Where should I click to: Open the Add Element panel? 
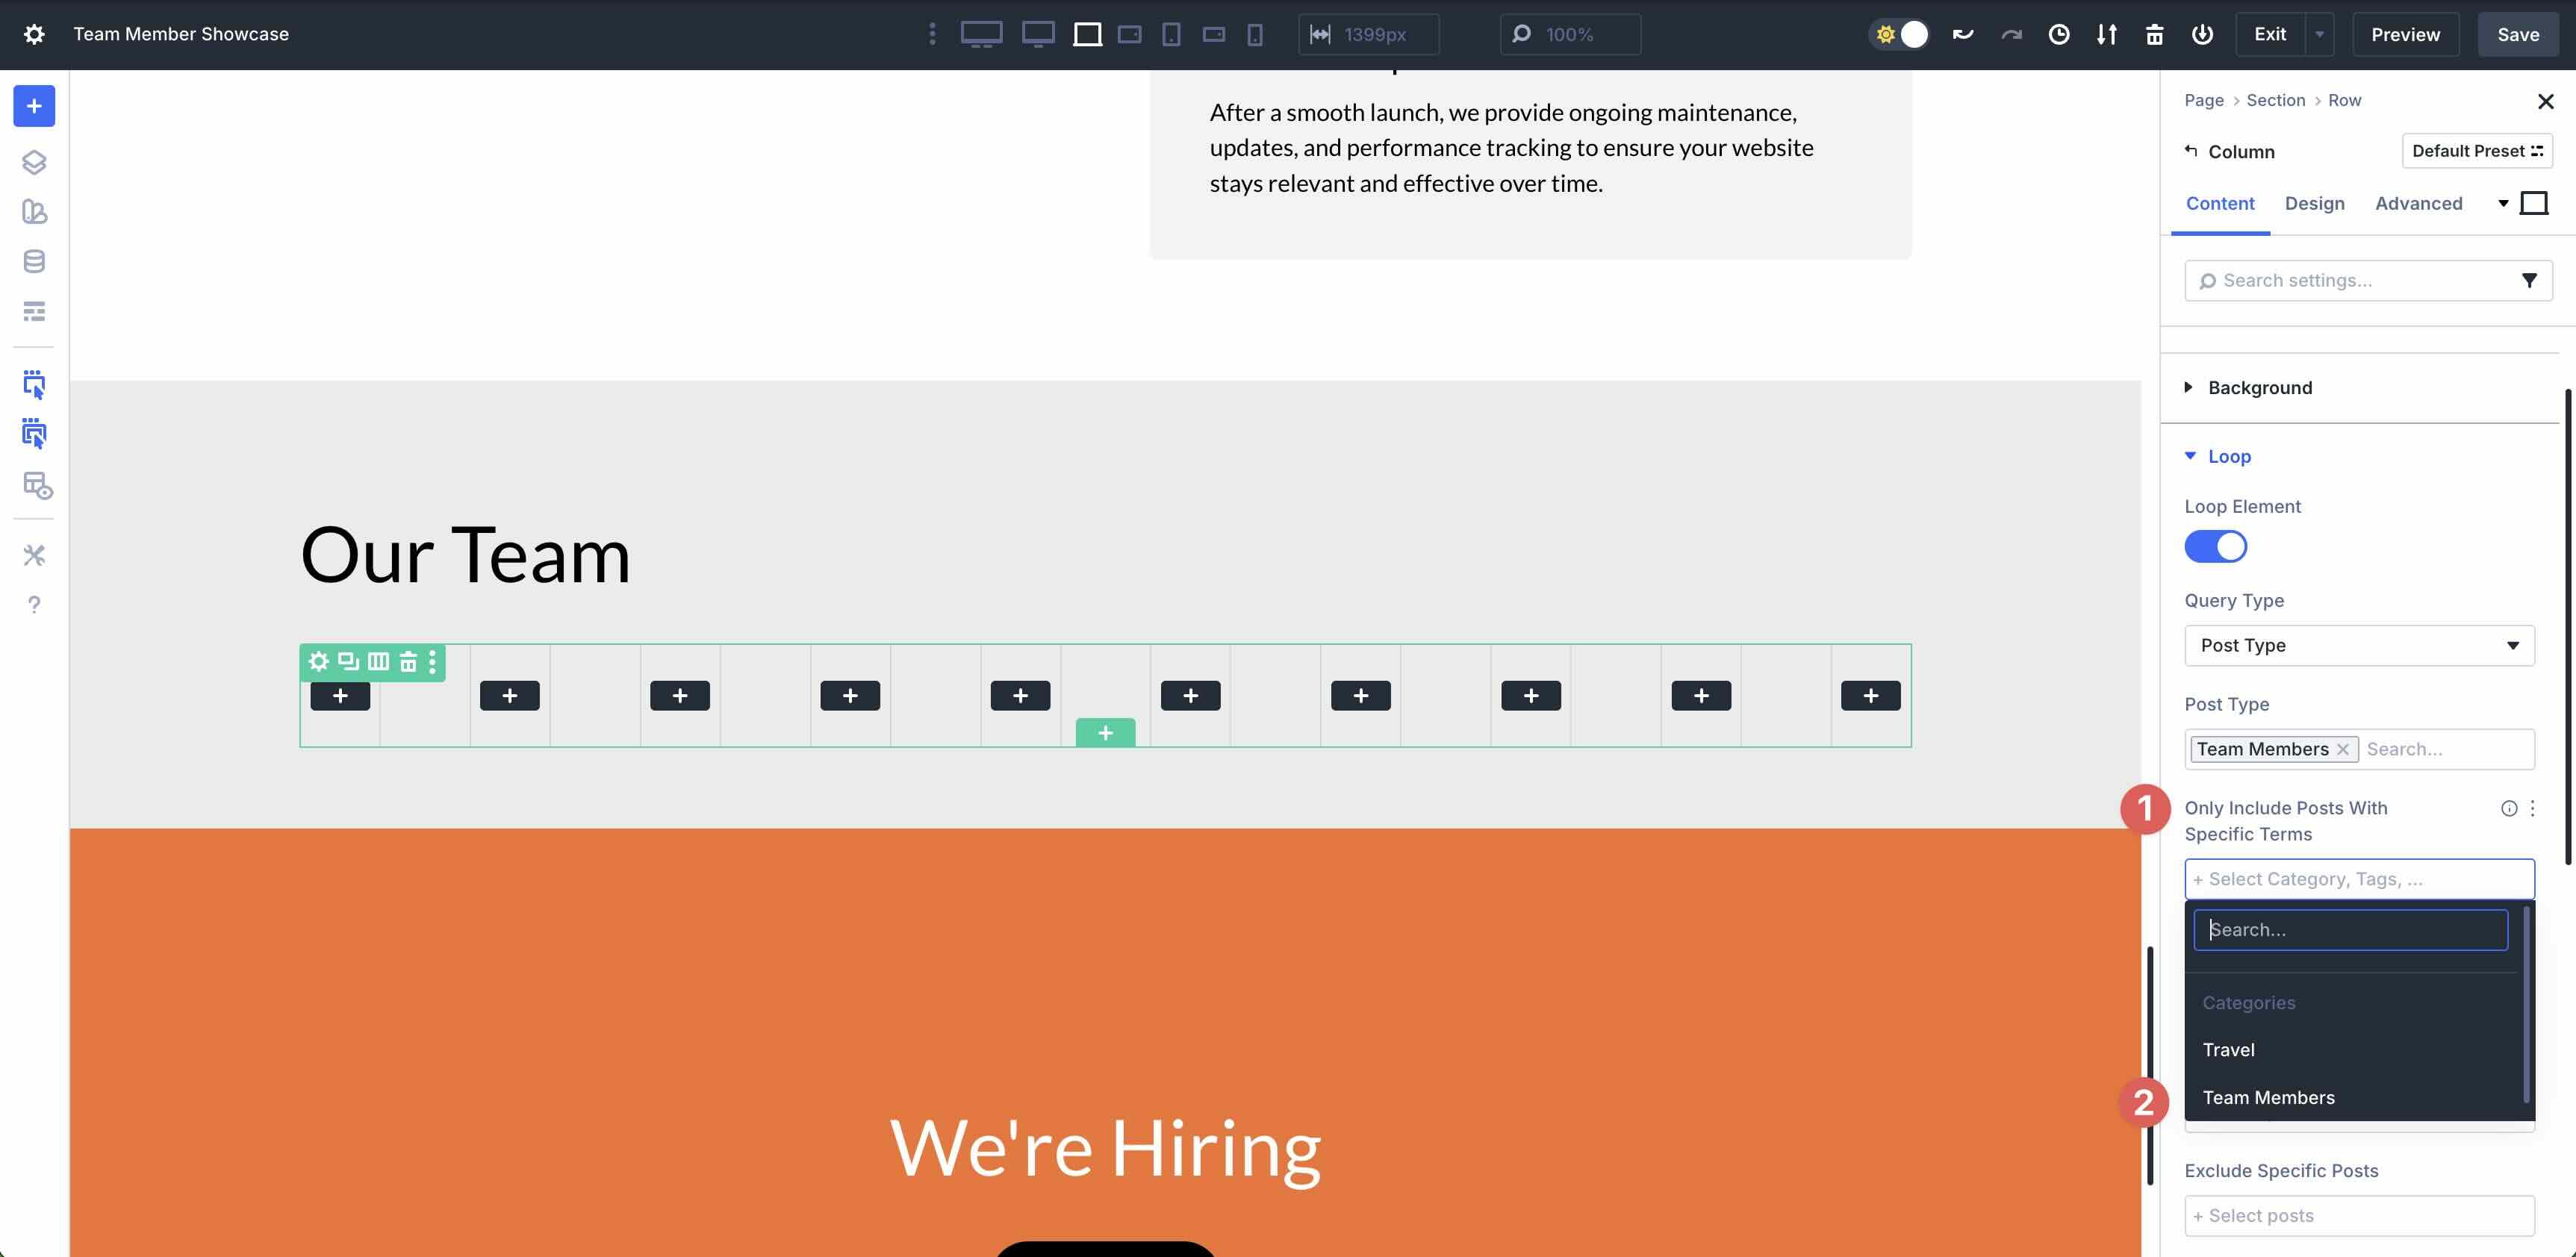[34, 106]
